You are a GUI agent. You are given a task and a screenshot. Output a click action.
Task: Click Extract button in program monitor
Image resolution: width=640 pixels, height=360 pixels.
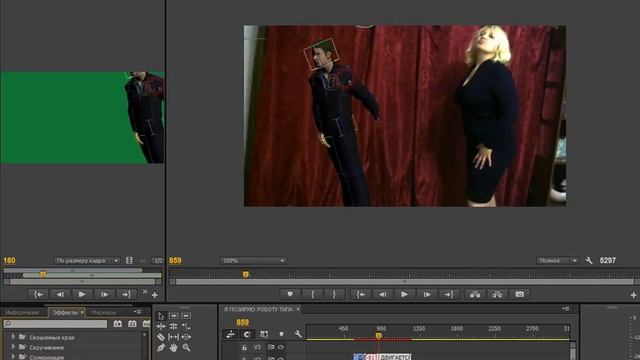coord(497,294)
